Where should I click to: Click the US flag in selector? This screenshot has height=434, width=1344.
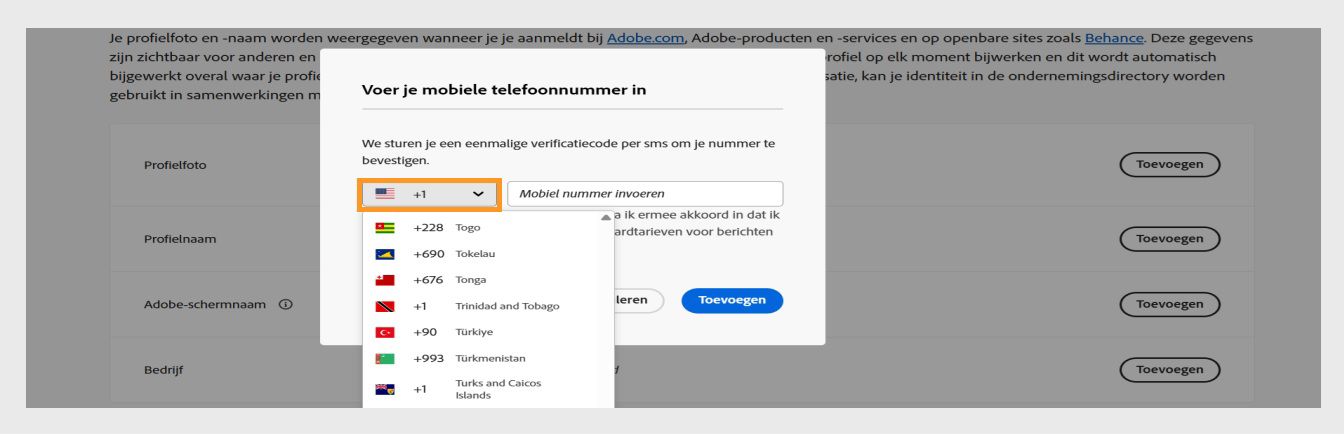point(385,194)
